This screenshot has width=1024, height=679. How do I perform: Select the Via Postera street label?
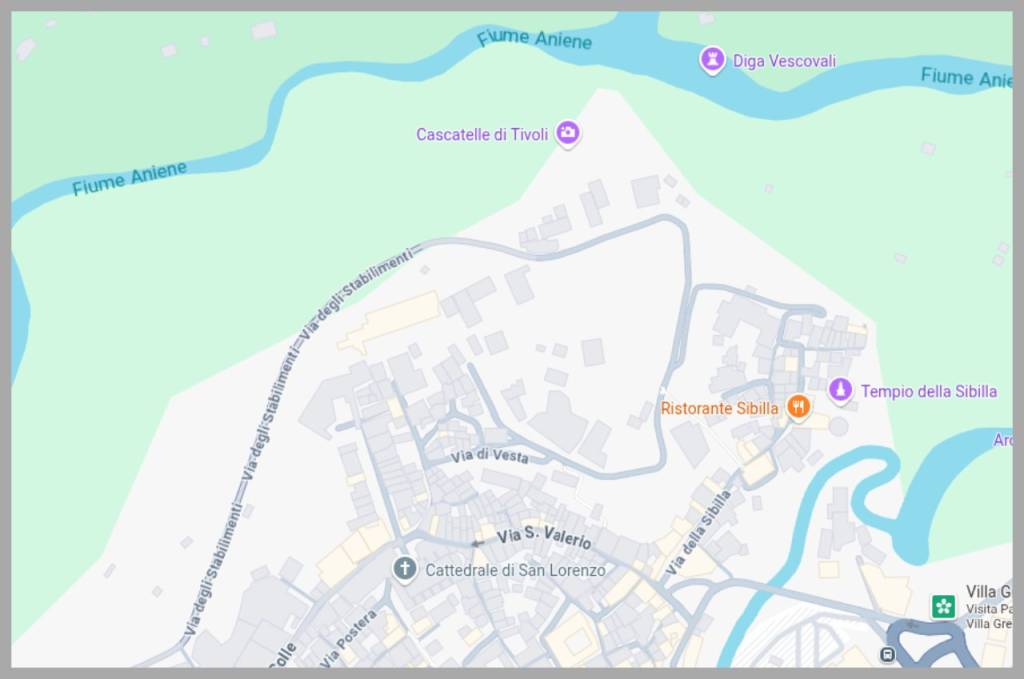click(349, 638)
